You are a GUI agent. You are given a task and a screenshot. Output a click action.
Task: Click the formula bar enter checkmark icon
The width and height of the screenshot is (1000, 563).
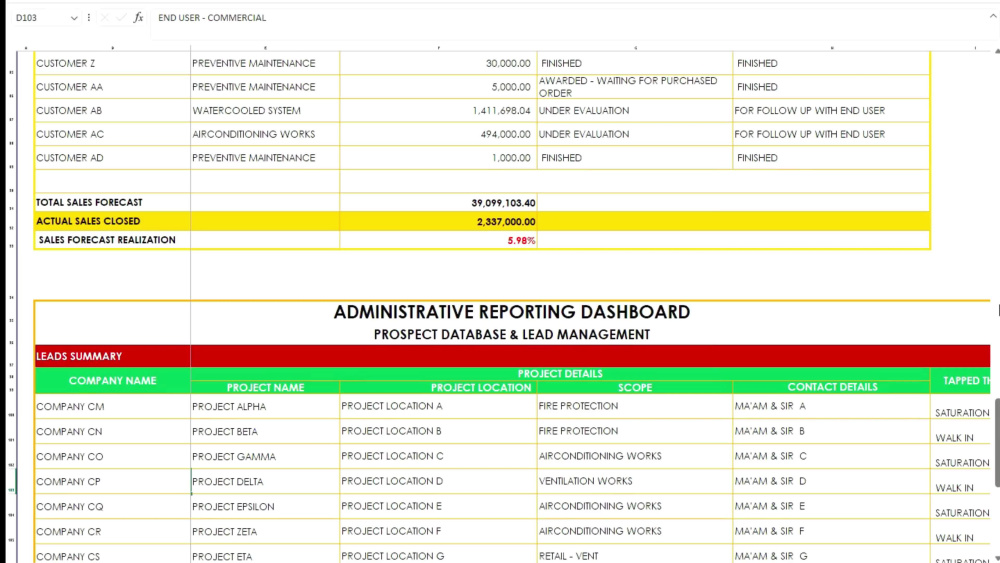click(x=121, y=18)
